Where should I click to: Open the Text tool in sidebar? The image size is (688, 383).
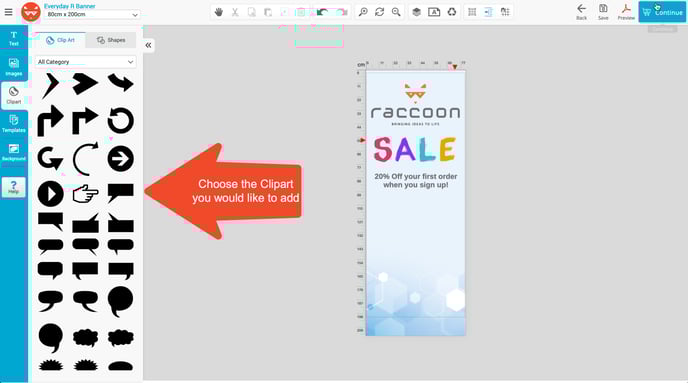point(14,39)
